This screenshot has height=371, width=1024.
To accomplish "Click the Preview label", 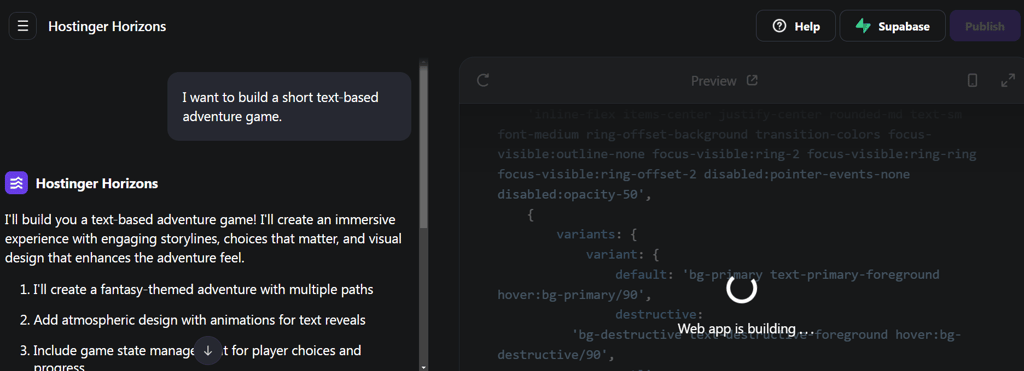I will tap(714, 81).
